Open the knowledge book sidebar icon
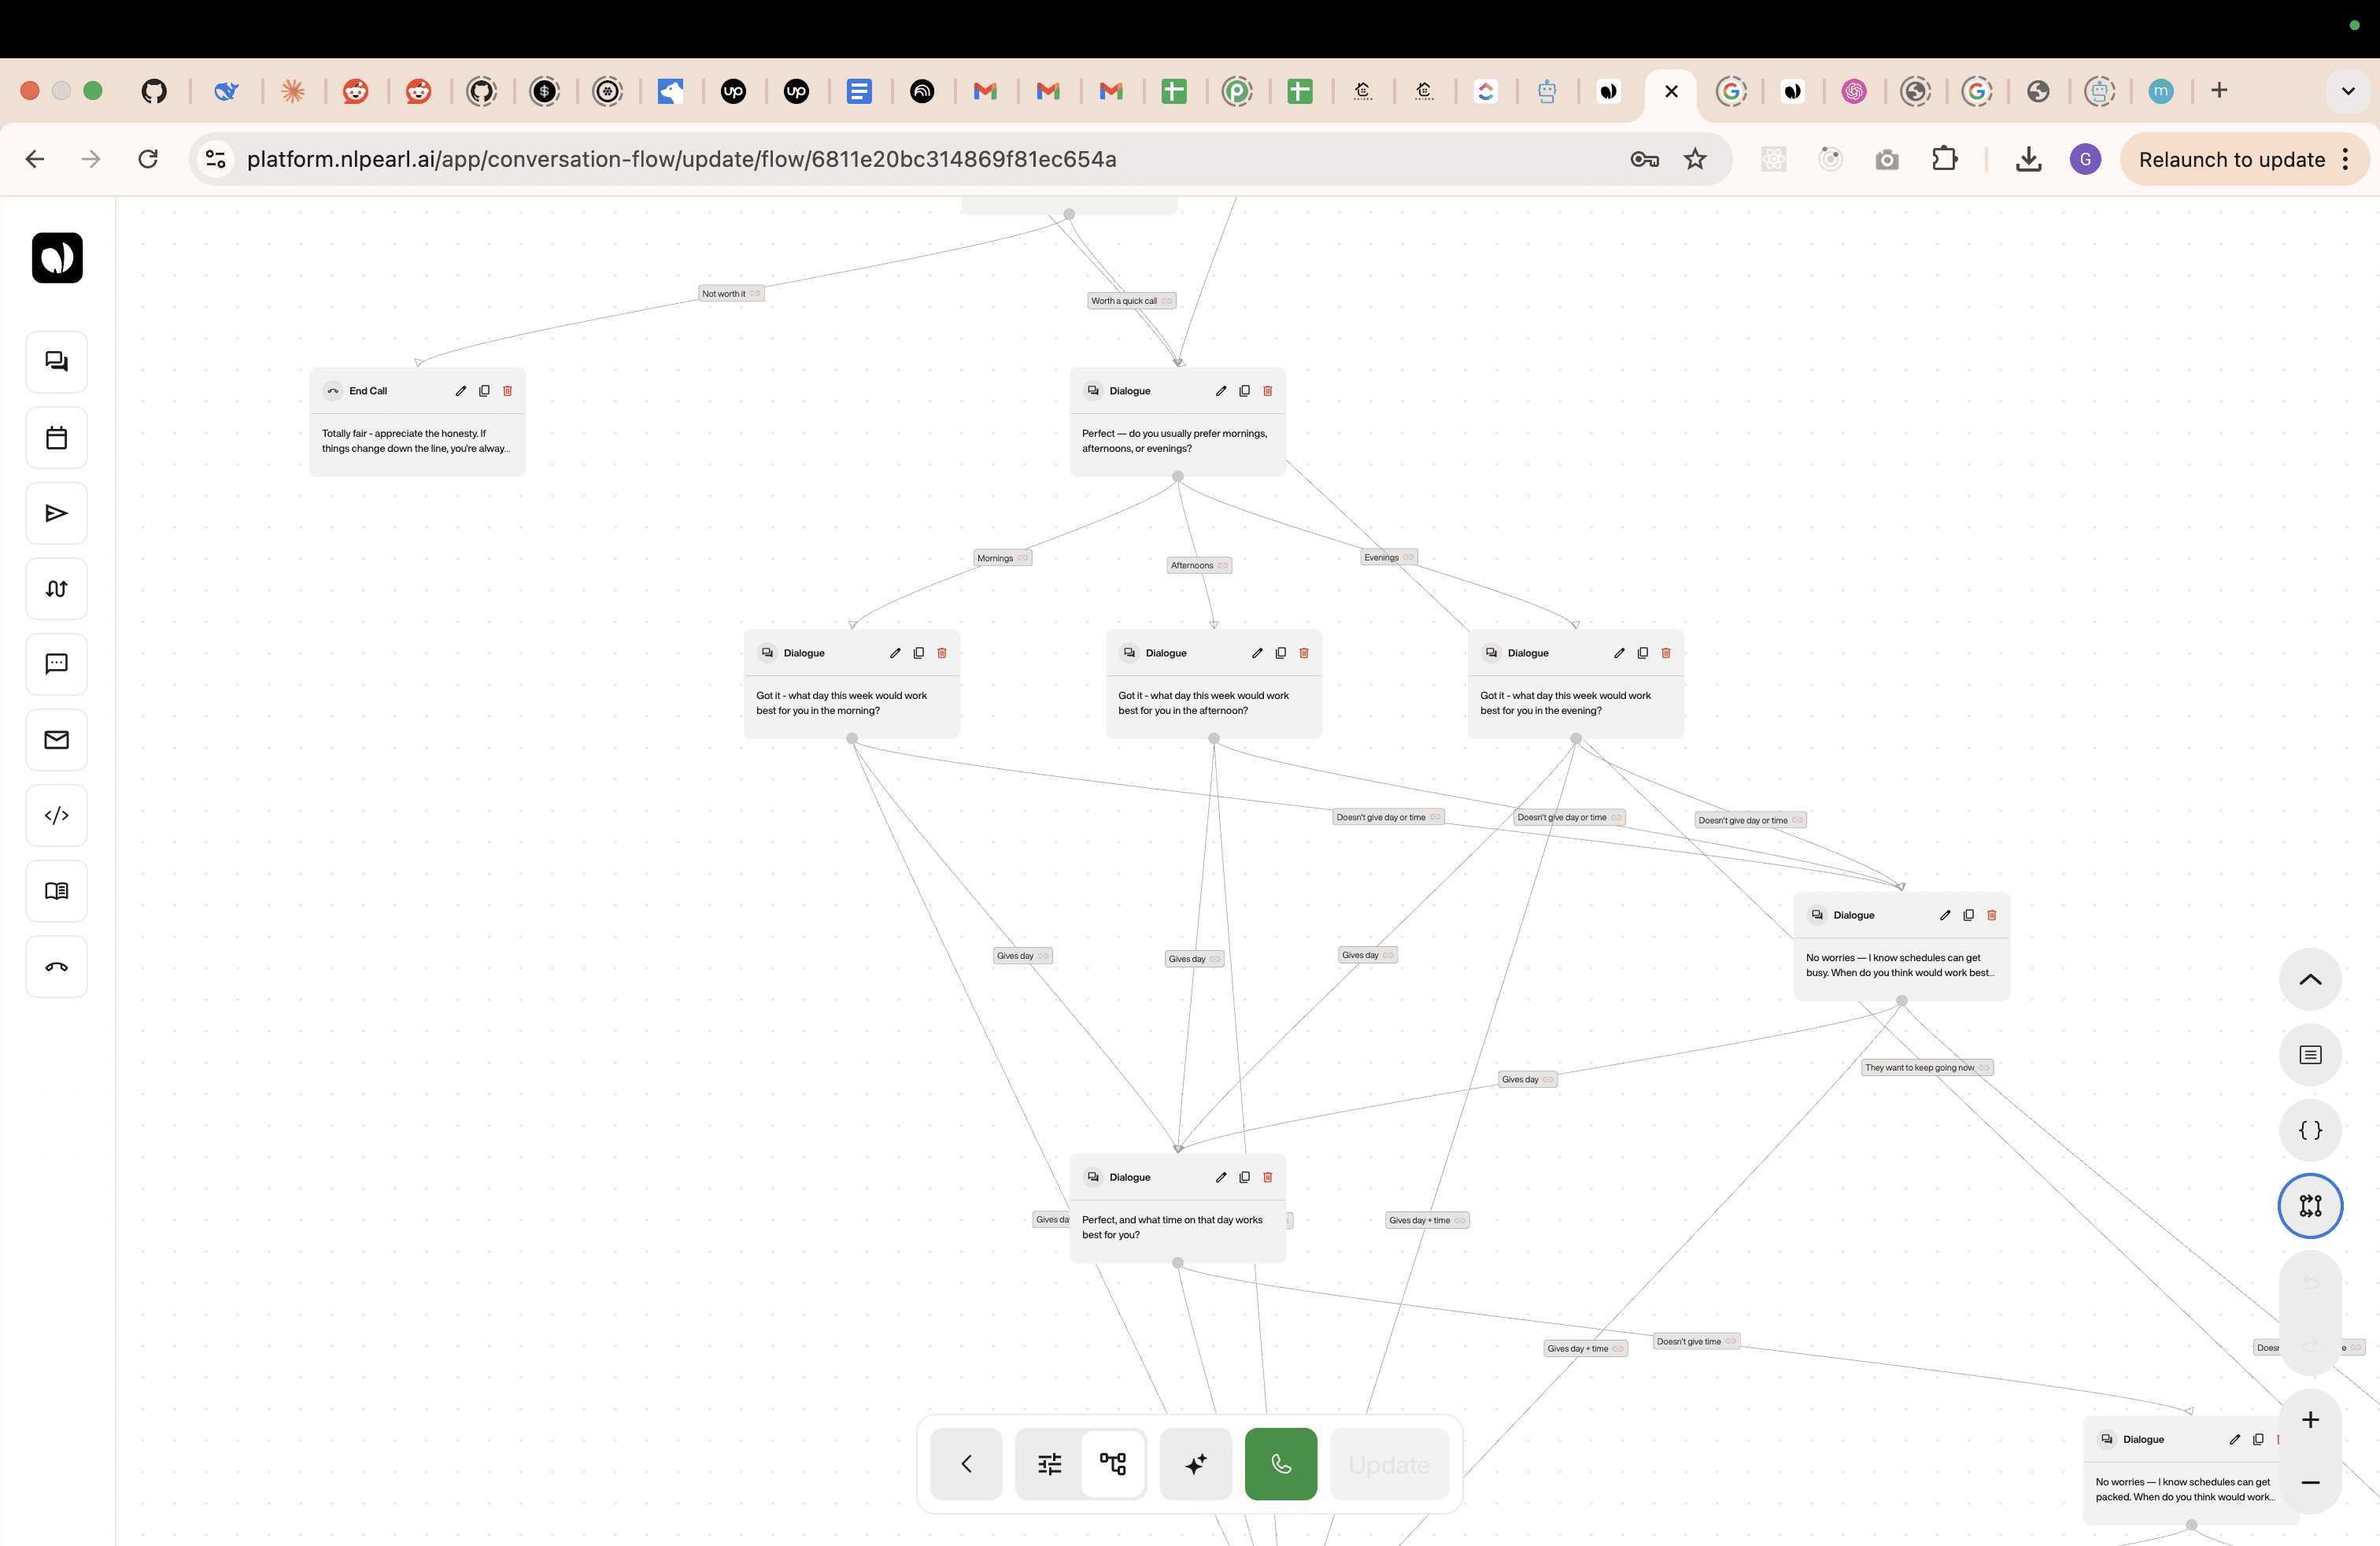Image resolution: width=2380 pixels, height=1546 pixels. [x=56, y=891]
